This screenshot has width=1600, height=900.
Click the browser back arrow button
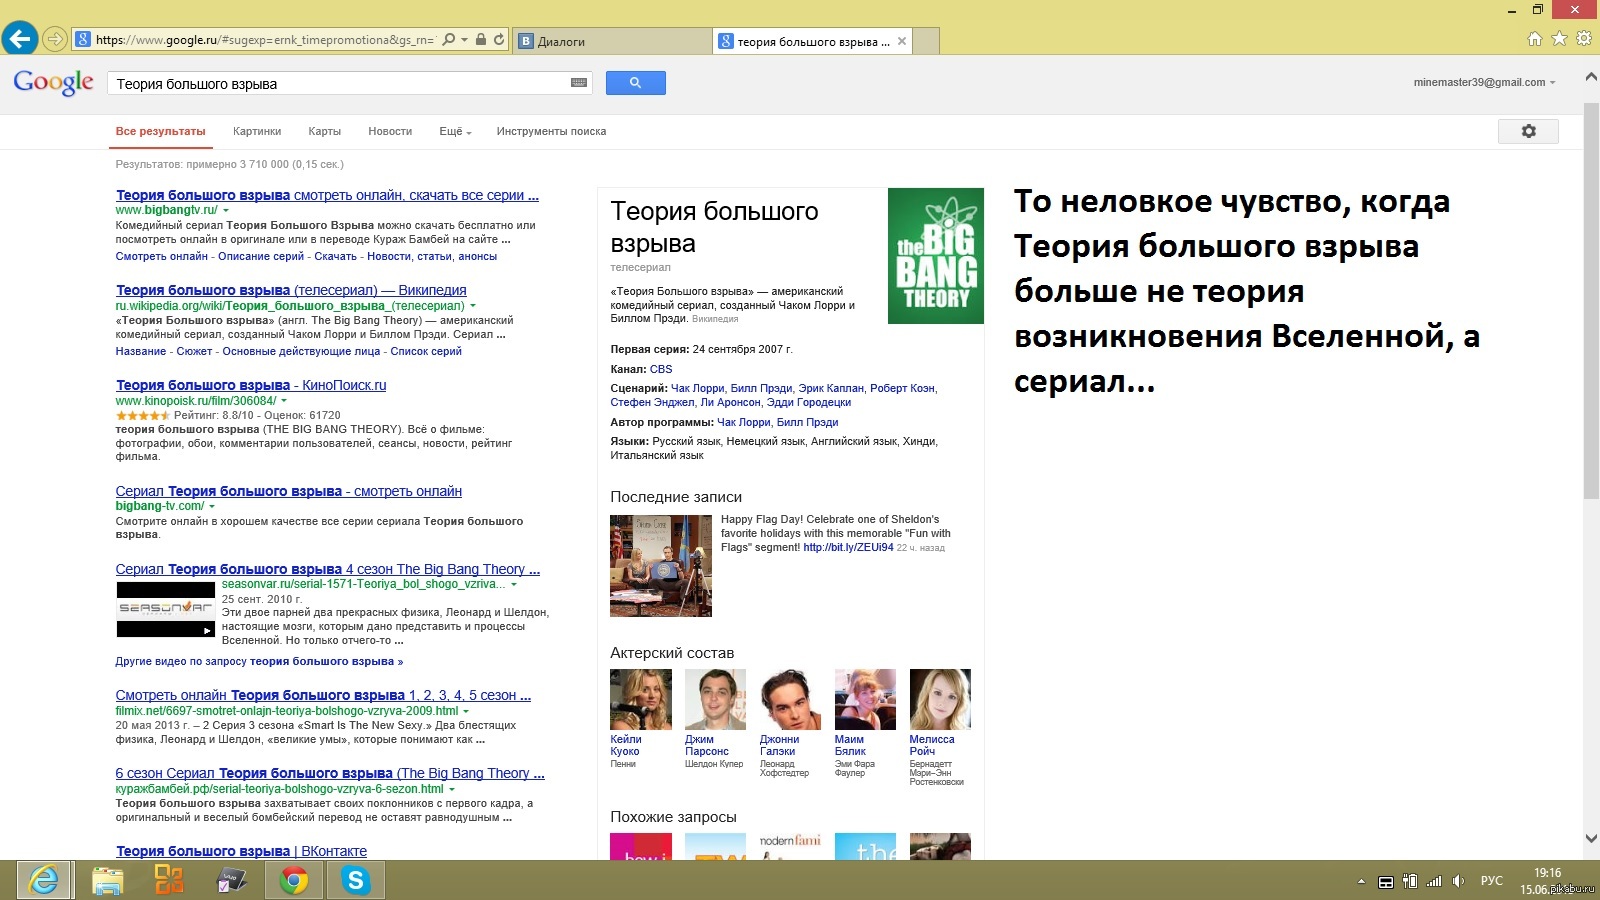pyautogui.click(x=20, y=39)
